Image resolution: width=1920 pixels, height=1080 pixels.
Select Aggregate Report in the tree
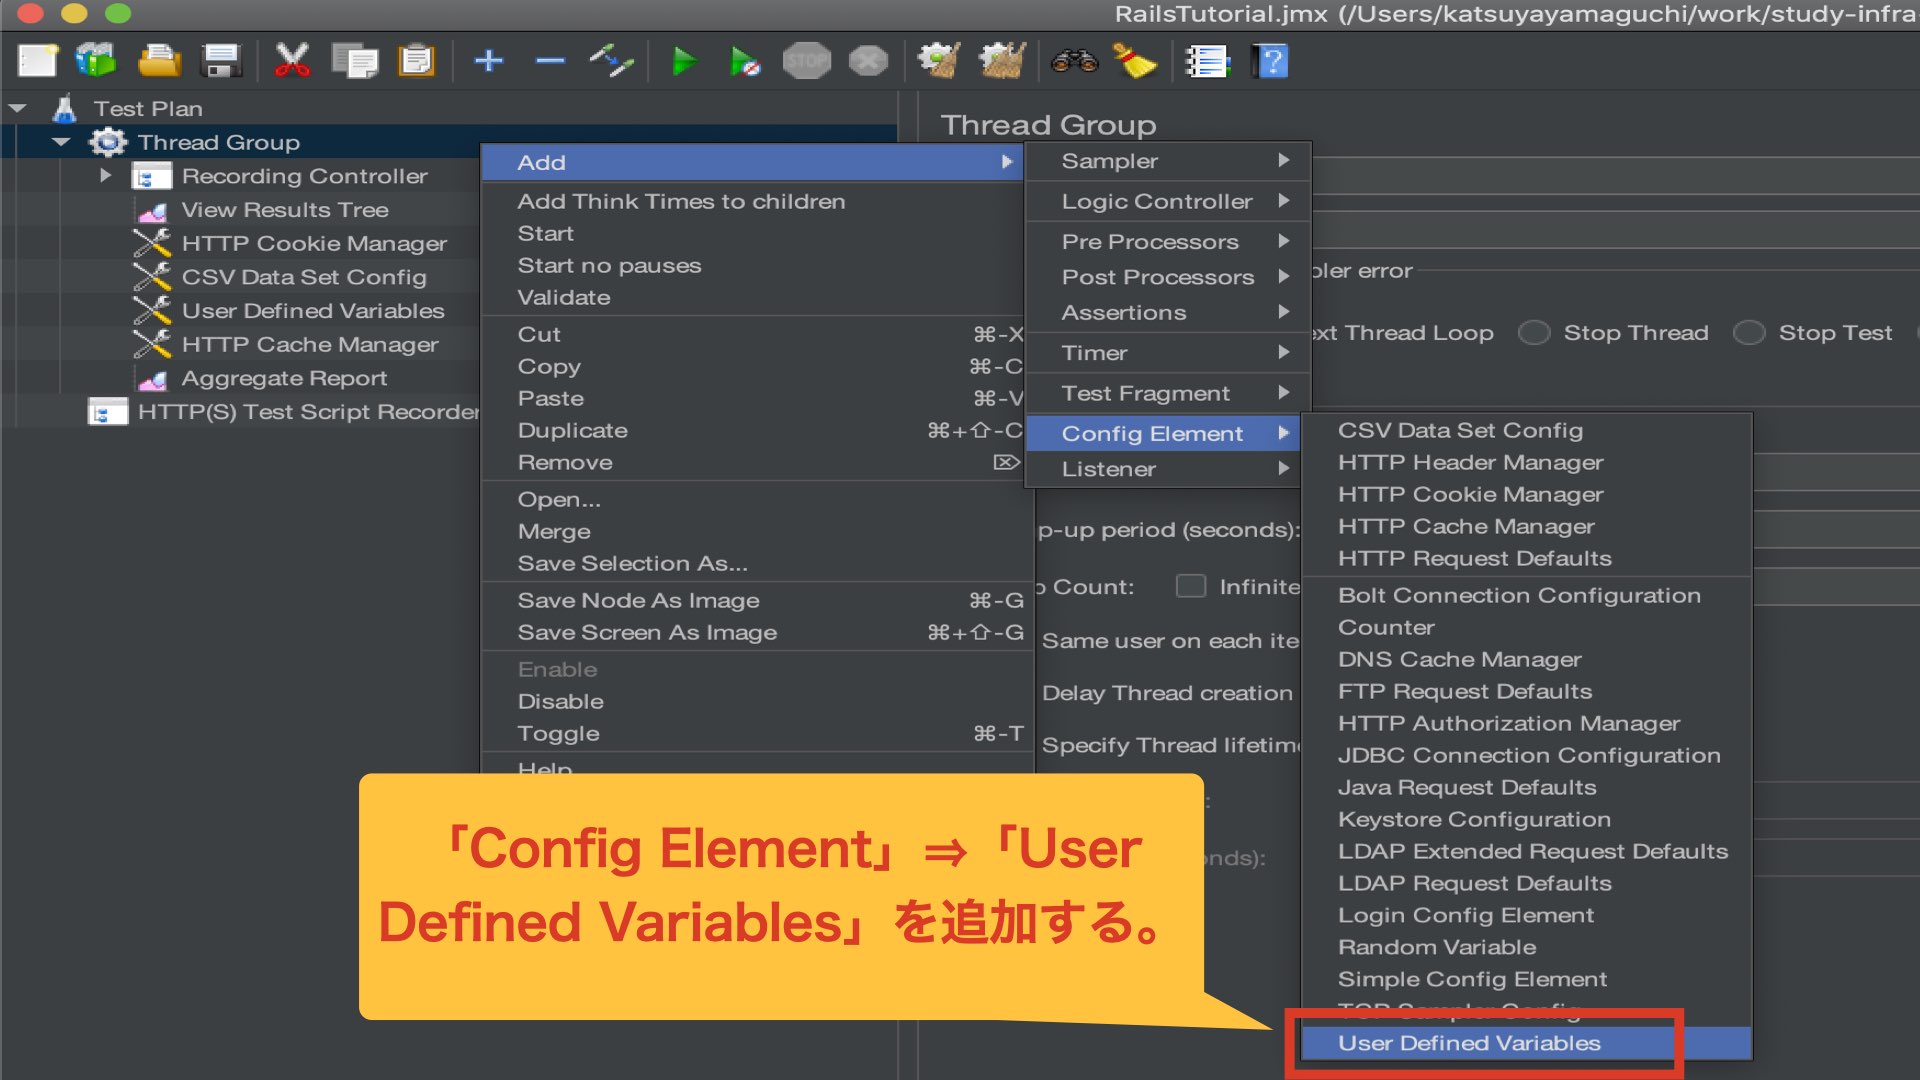pyautogui.click(x=284, y=379)
